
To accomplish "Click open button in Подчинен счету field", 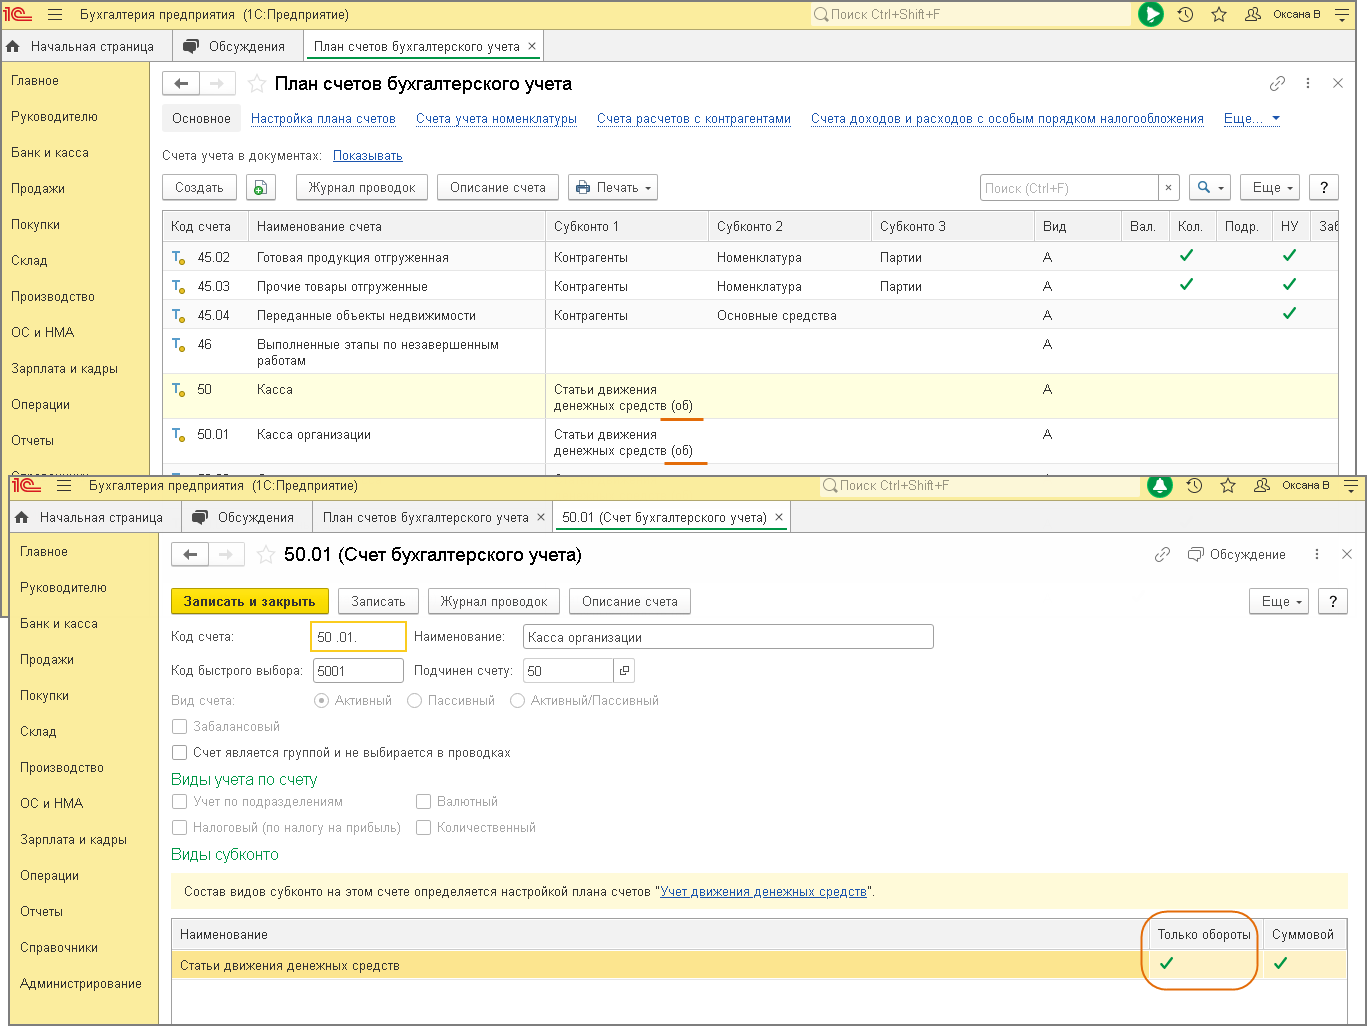I will tap(624, 671).
